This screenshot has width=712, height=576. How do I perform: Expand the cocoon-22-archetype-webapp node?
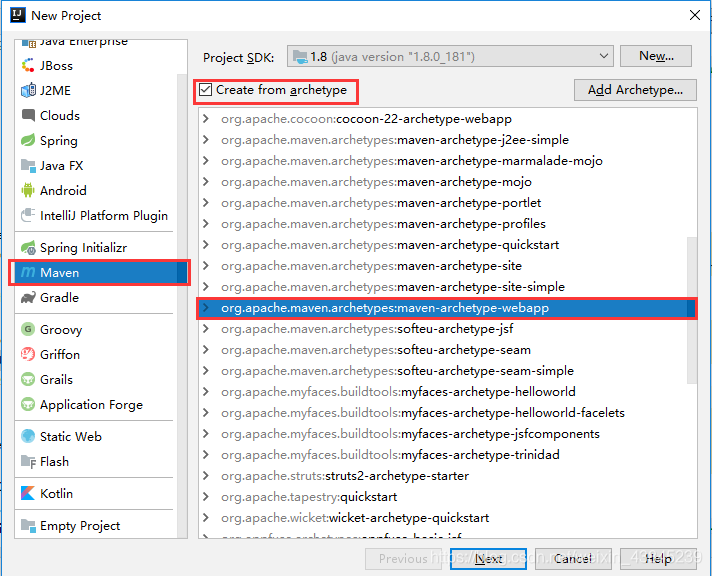206,119
